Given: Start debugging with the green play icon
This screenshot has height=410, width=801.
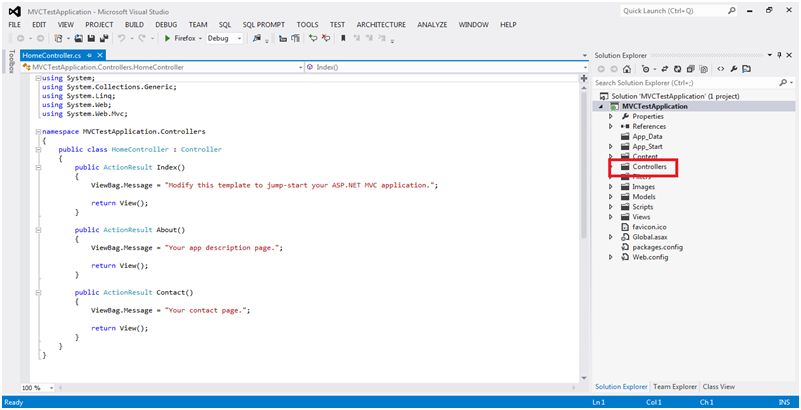Looking at the screenshot, I should 167,38.
